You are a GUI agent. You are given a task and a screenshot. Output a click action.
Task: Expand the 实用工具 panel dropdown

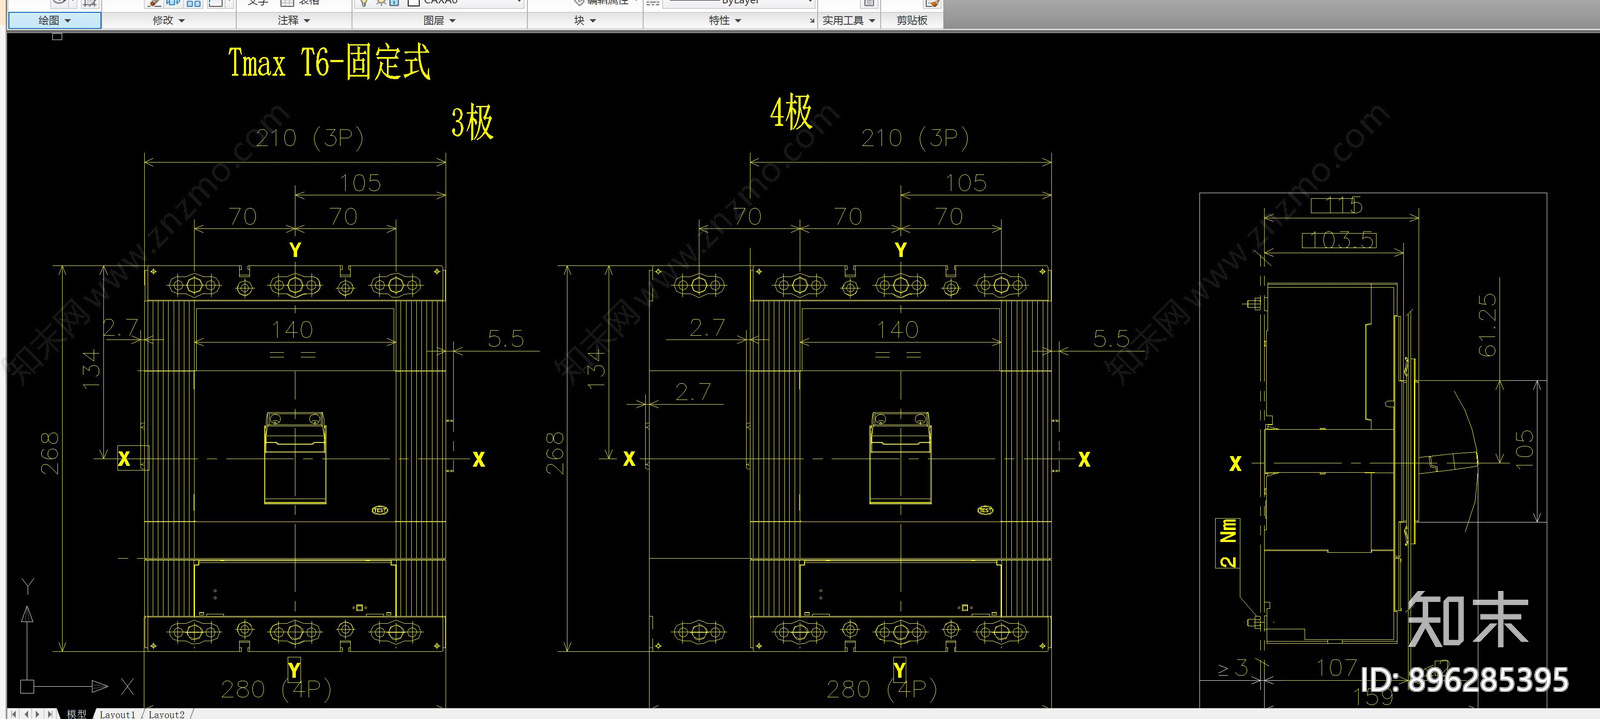click(849, 20)
